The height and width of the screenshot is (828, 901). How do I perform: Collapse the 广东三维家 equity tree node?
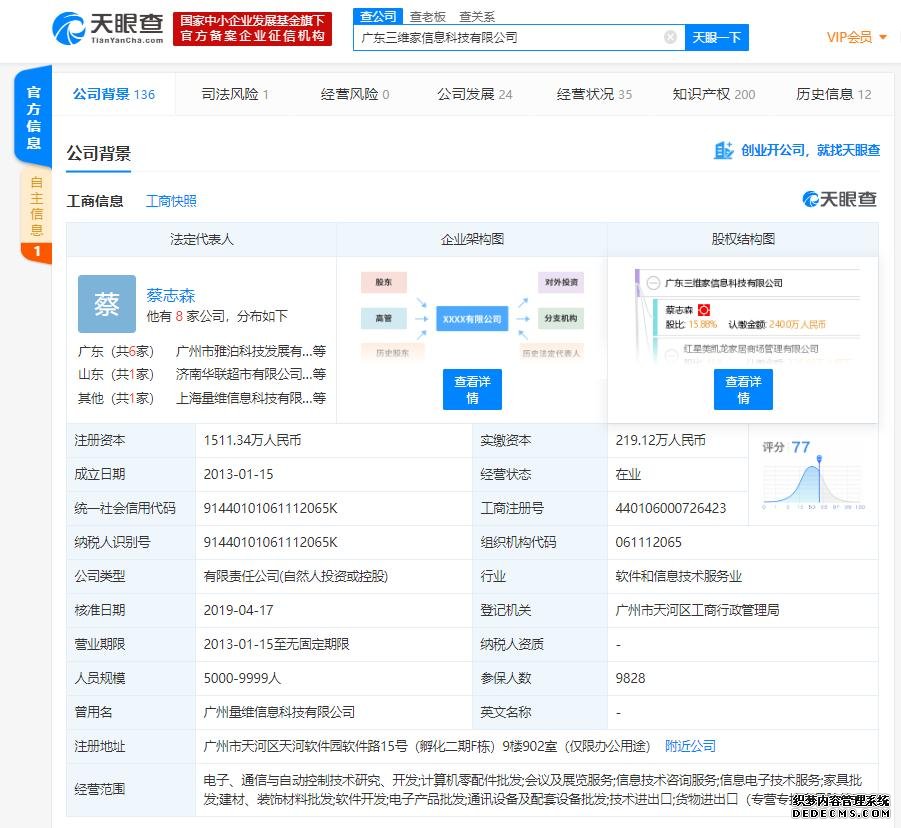coord(653,283)
